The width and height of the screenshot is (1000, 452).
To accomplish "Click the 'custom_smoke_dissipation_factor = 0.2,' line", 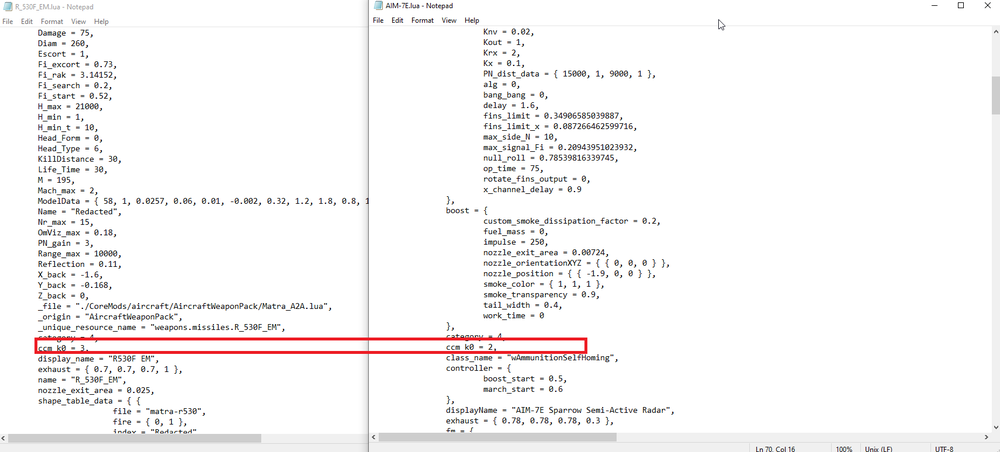I will coord(572,221).
